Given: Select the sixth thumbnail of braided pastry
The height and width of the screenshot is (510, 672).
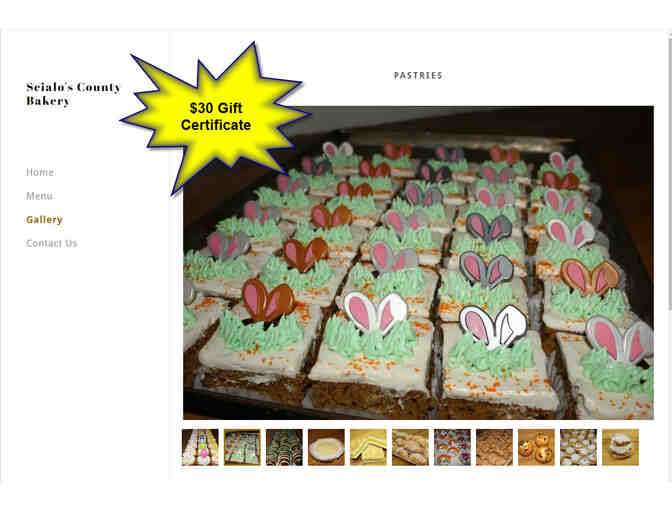Looking at the screenshot, I should tap(410, 447).
